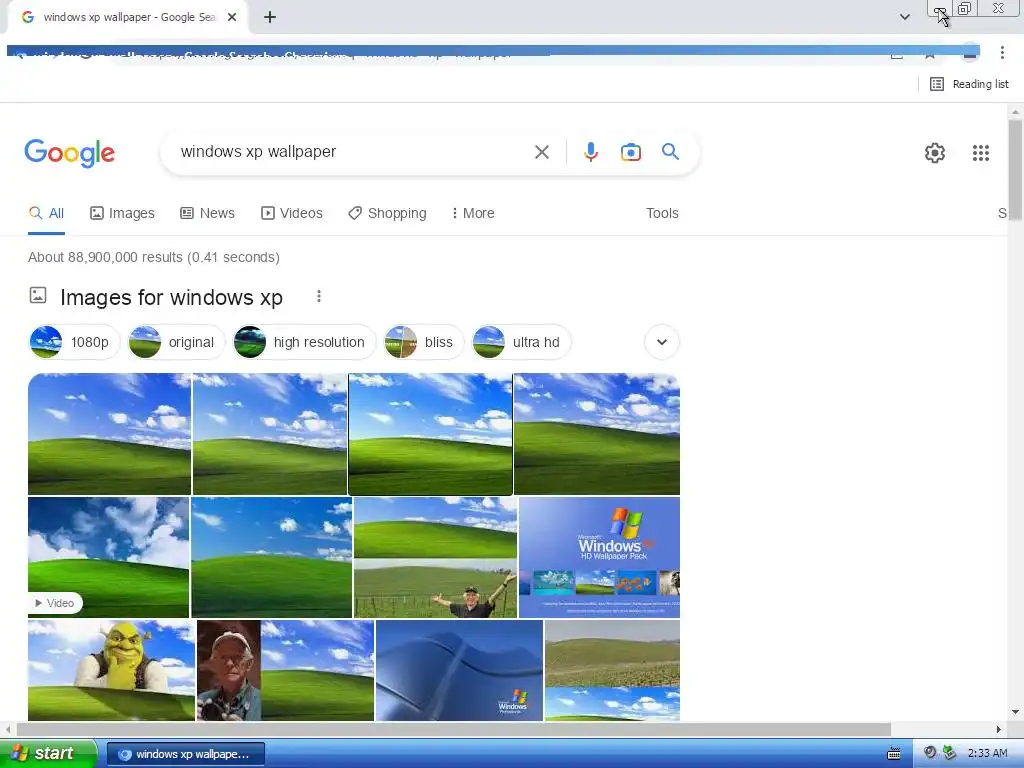Expand more image filter chips
The image size is (1024, 768).
pos(662,342)
